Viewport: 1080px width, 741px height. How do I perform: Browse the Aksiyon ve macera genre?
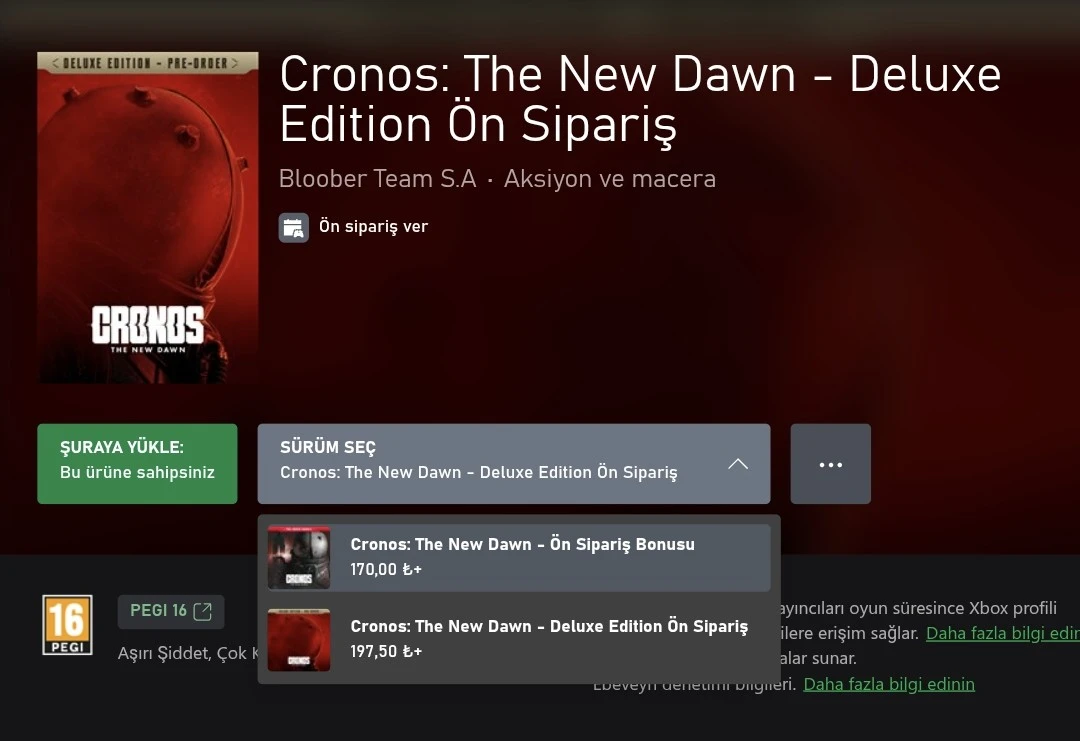(610, 178)
